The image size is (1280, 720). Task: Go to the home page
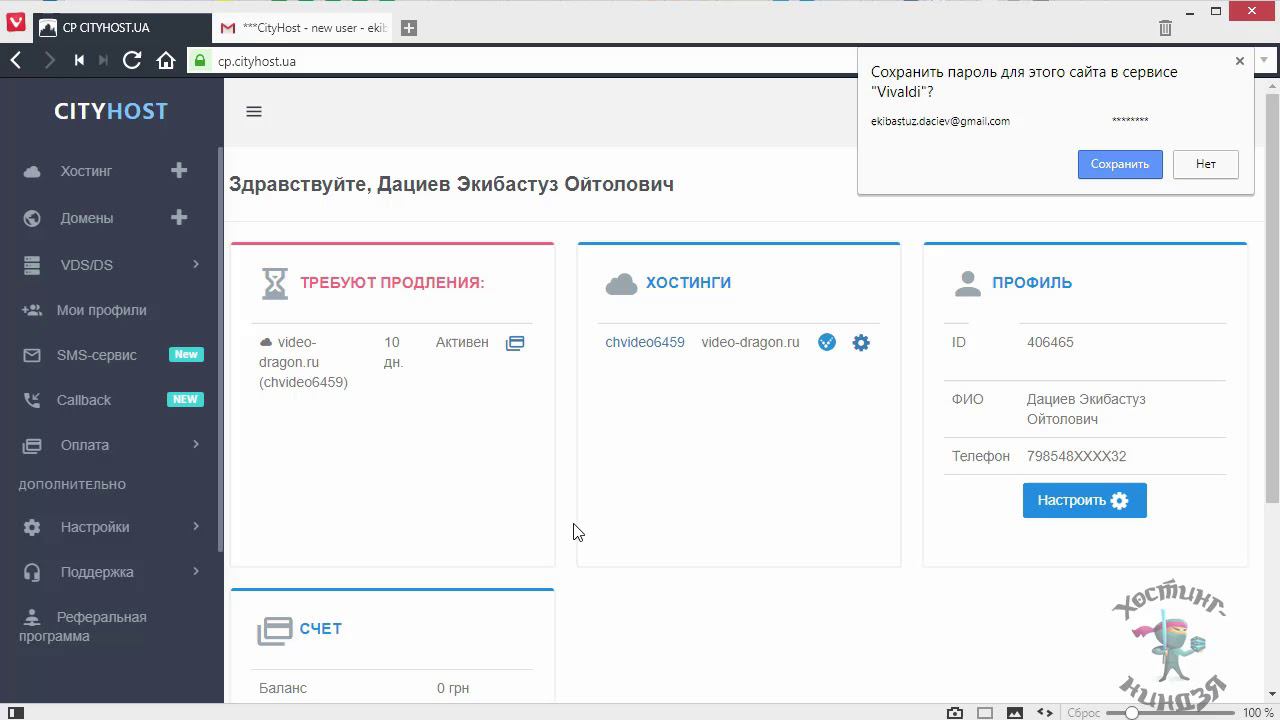166,61
